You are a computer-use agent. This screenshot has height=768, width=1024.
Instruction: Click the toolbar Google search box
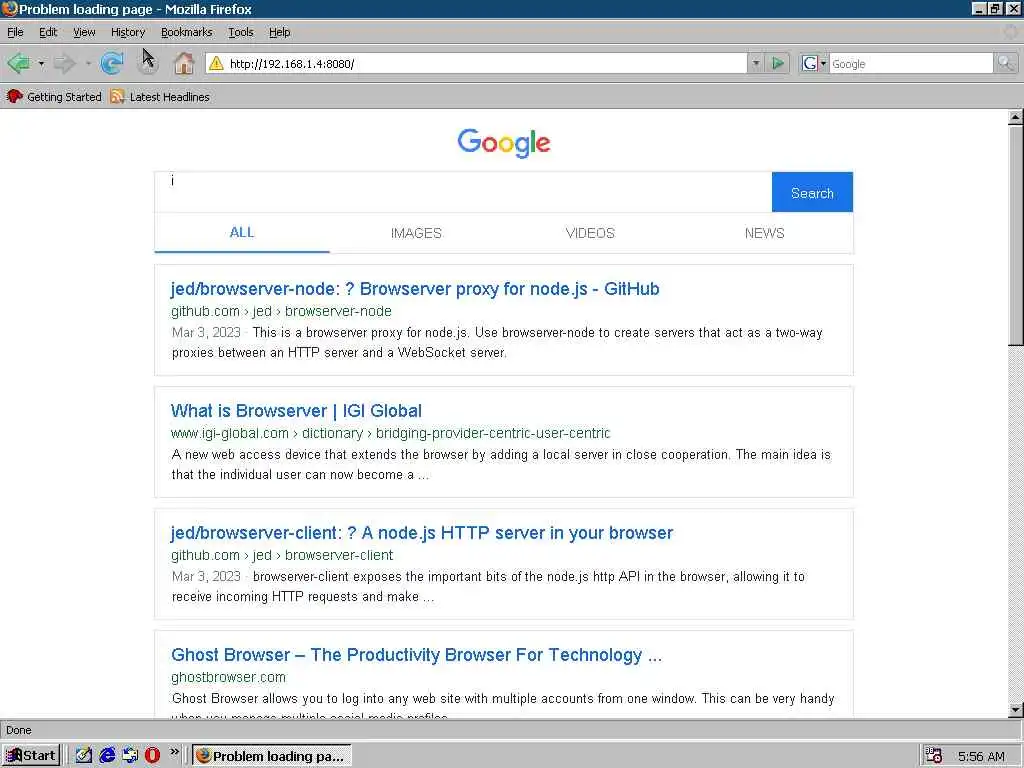[911, 63]
